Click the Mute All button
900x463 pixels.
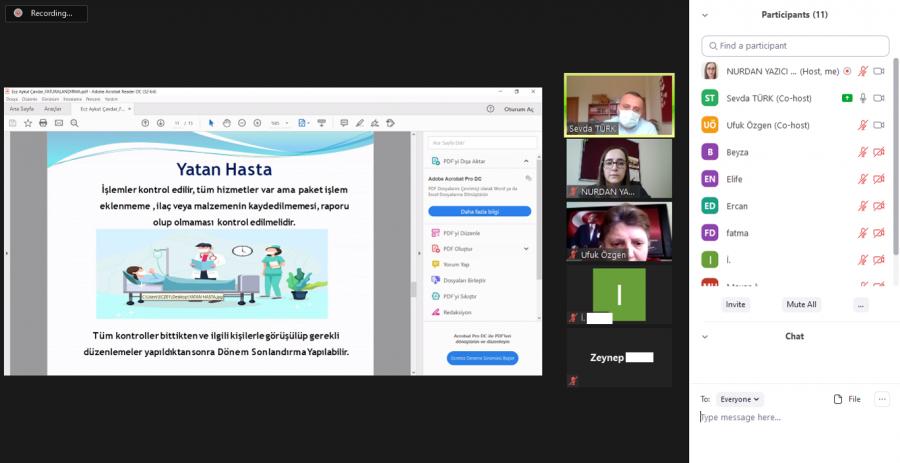click(801, 304)
